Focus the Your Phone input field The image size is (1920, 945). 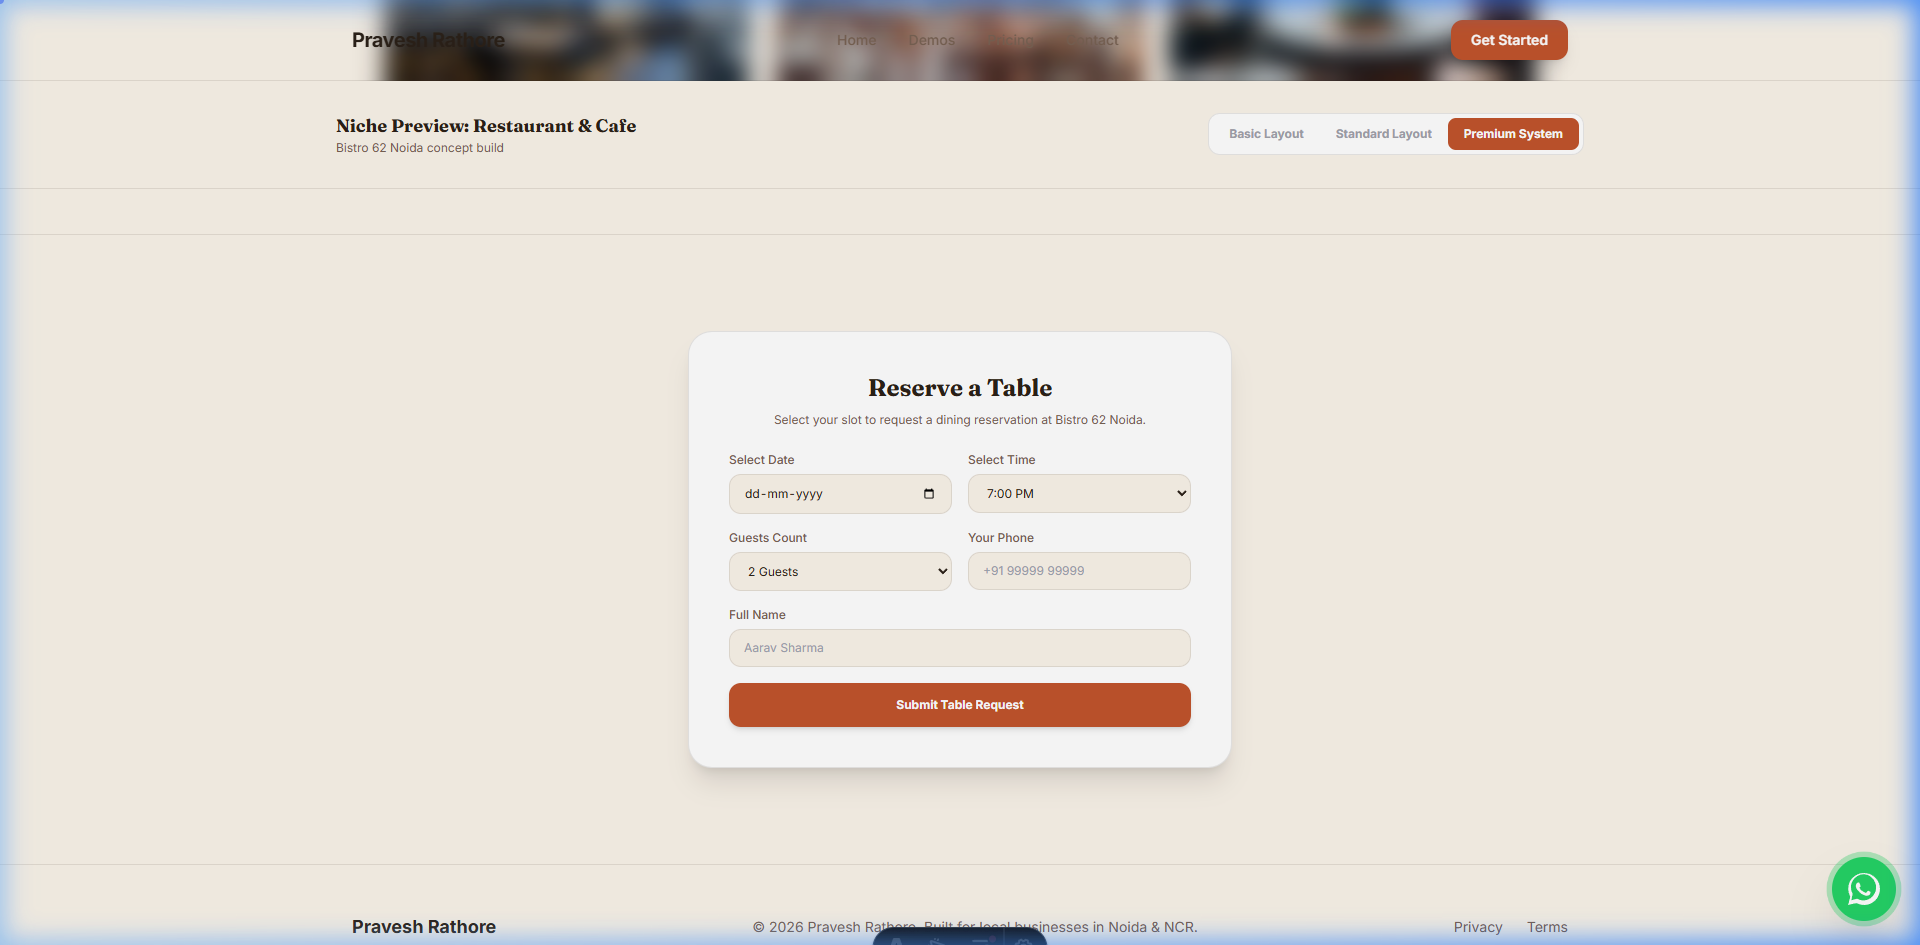point(1079,571)
